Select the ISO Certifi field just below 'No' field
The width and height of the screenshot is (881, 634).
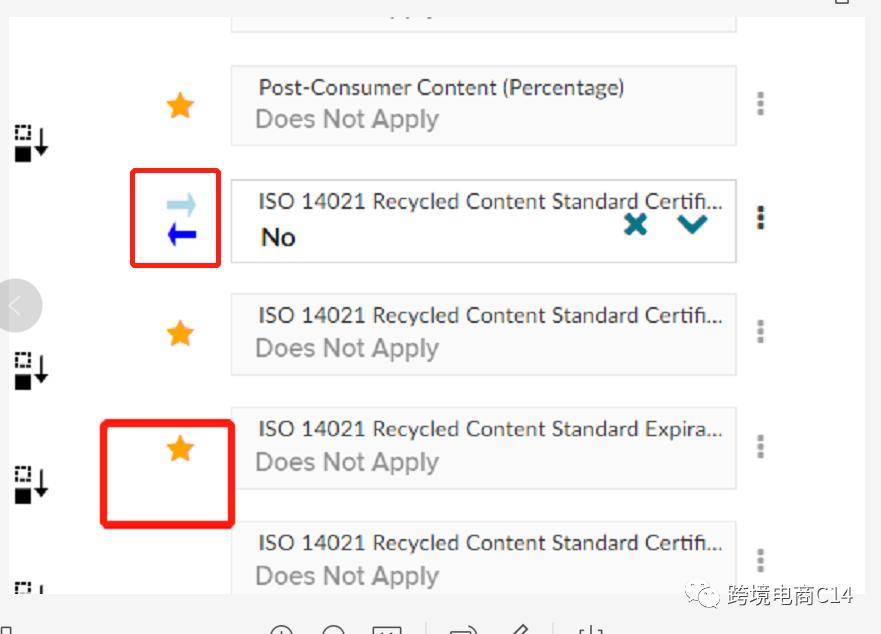coord(483,333)
